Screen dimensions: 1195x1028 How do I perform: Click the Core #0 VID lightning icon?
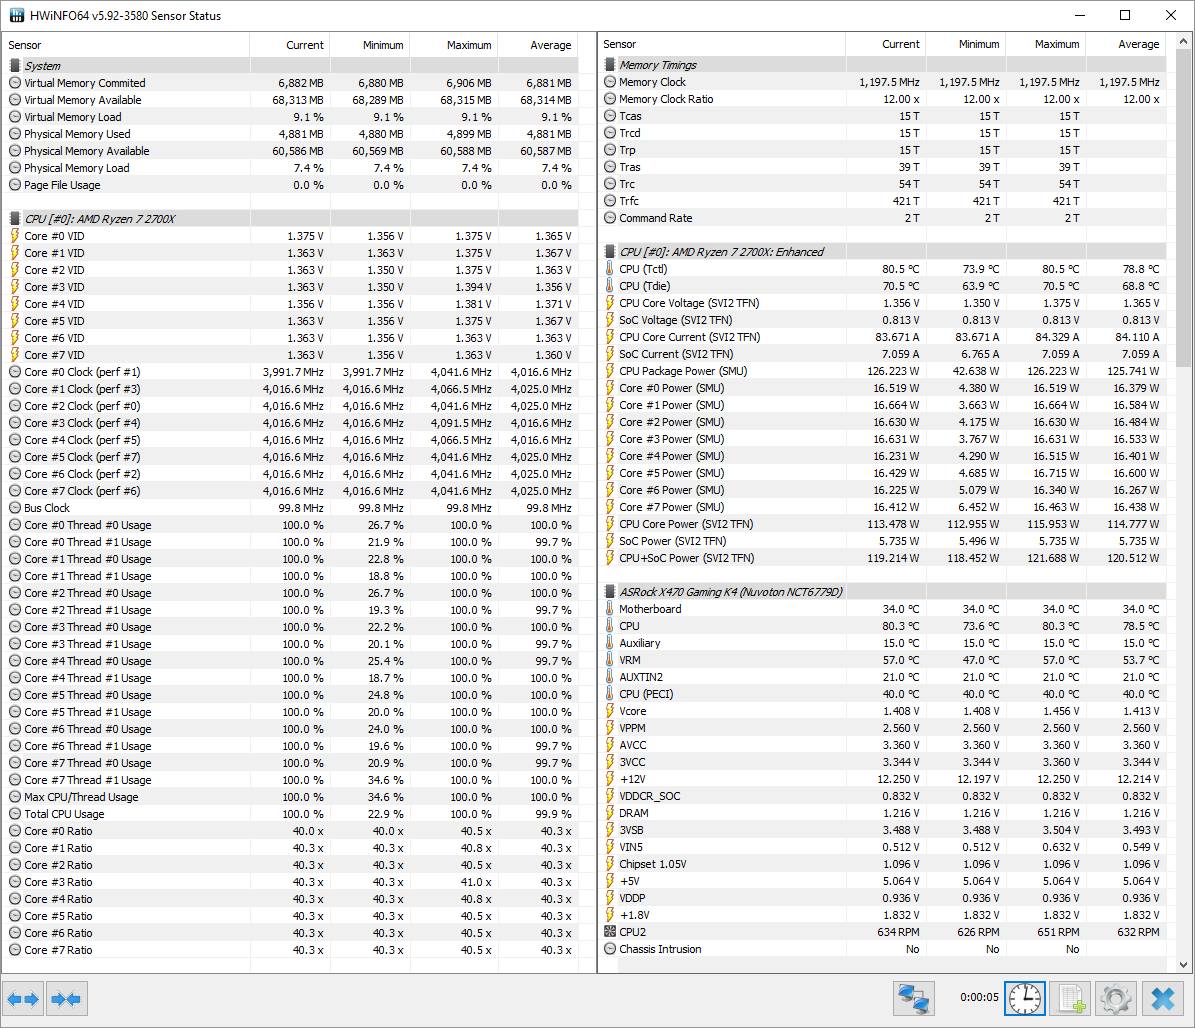coord(14,236)
